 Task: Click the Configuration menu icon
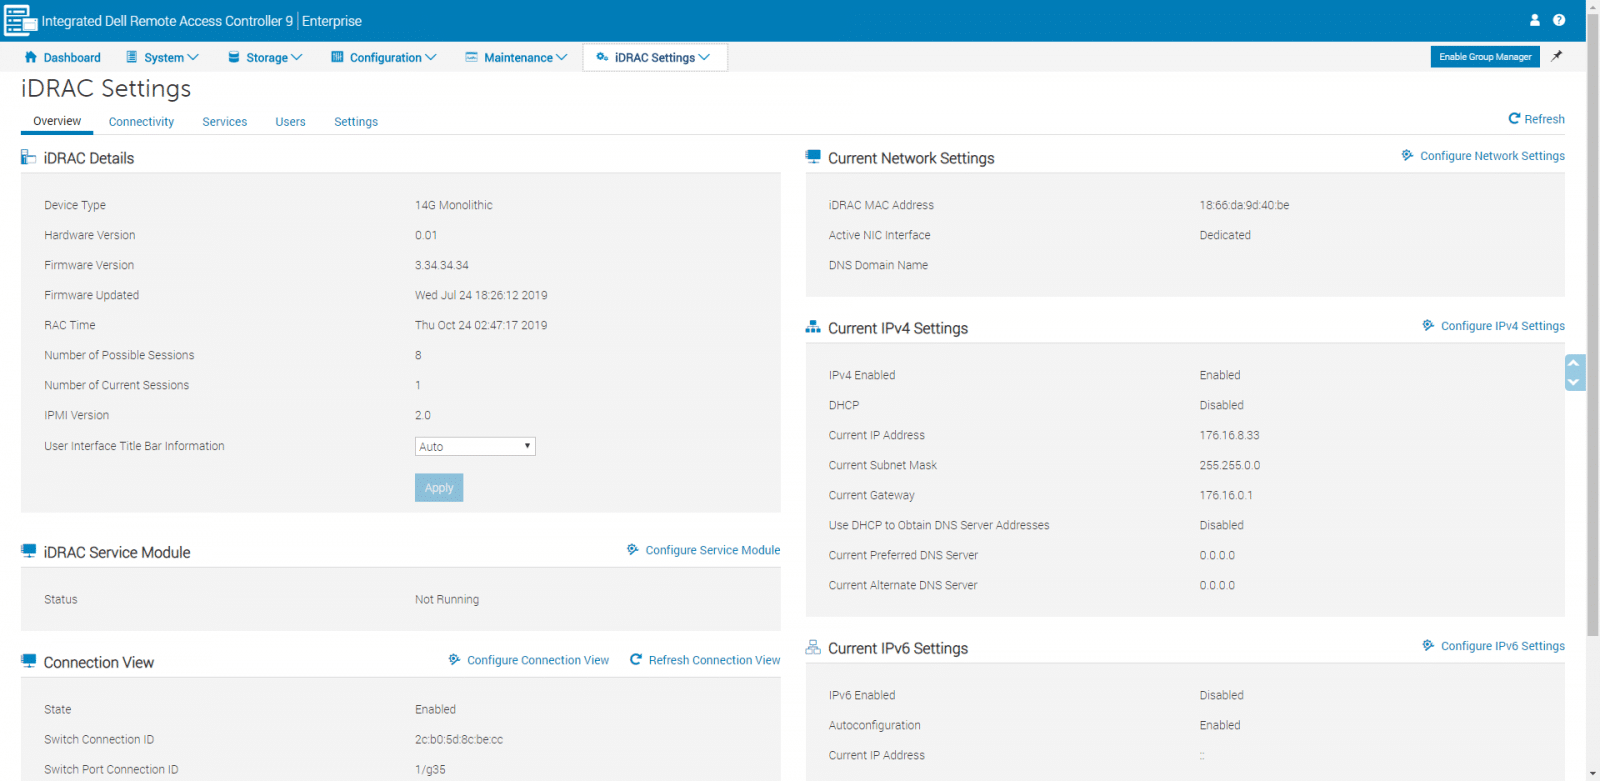[x=337, y=57]
